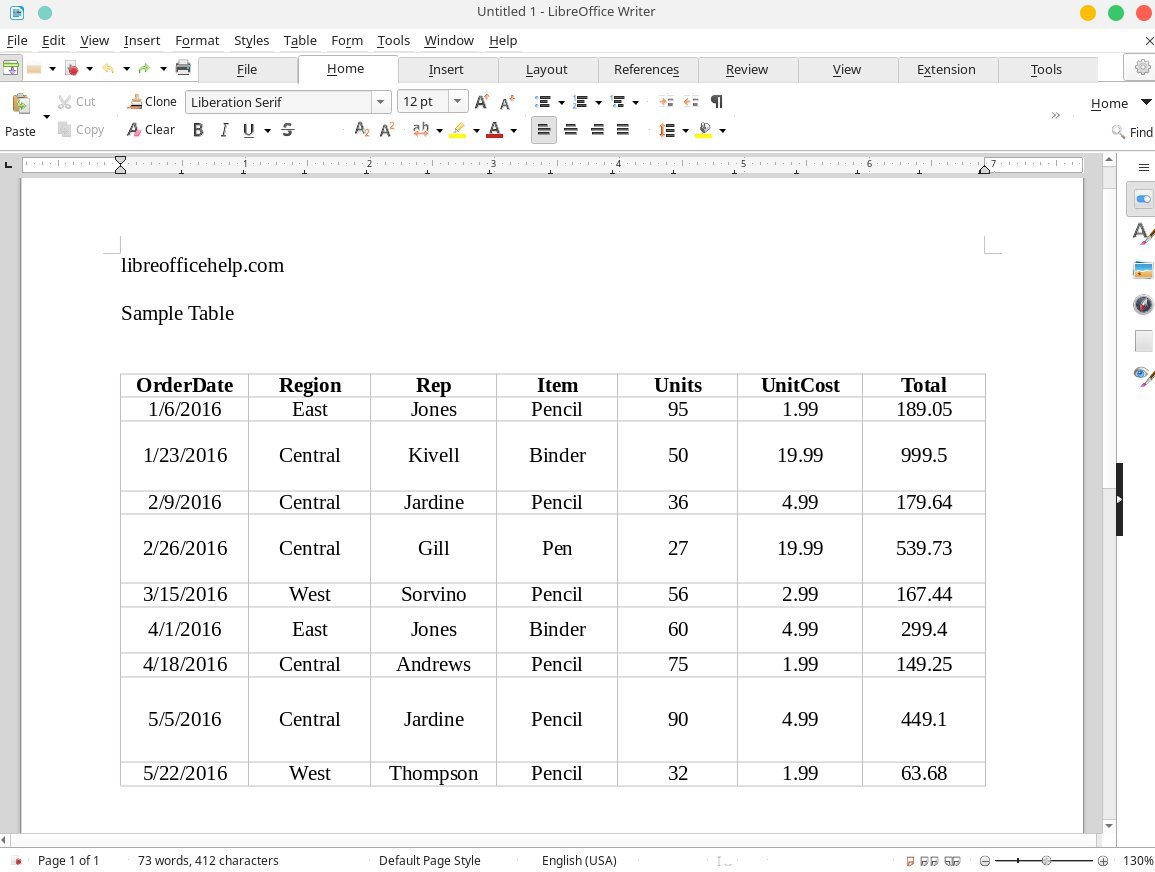Viewport: 1155px width, 872px height.
Task: Click the zoom slider handle
Action: click(x=1046, y=860)
